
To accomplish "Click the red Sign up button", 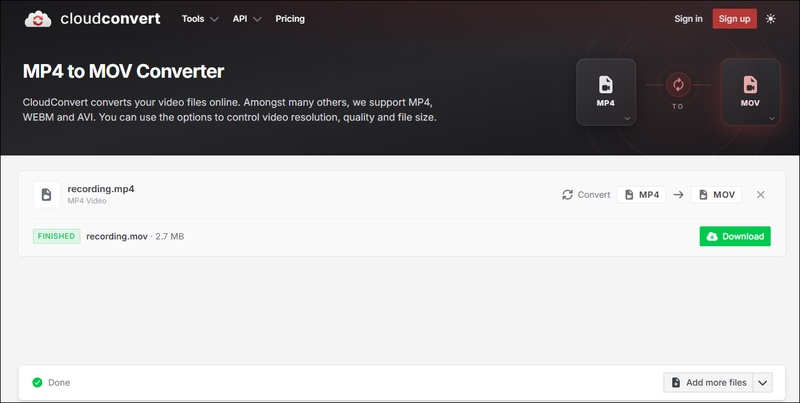I will (734, 19).
